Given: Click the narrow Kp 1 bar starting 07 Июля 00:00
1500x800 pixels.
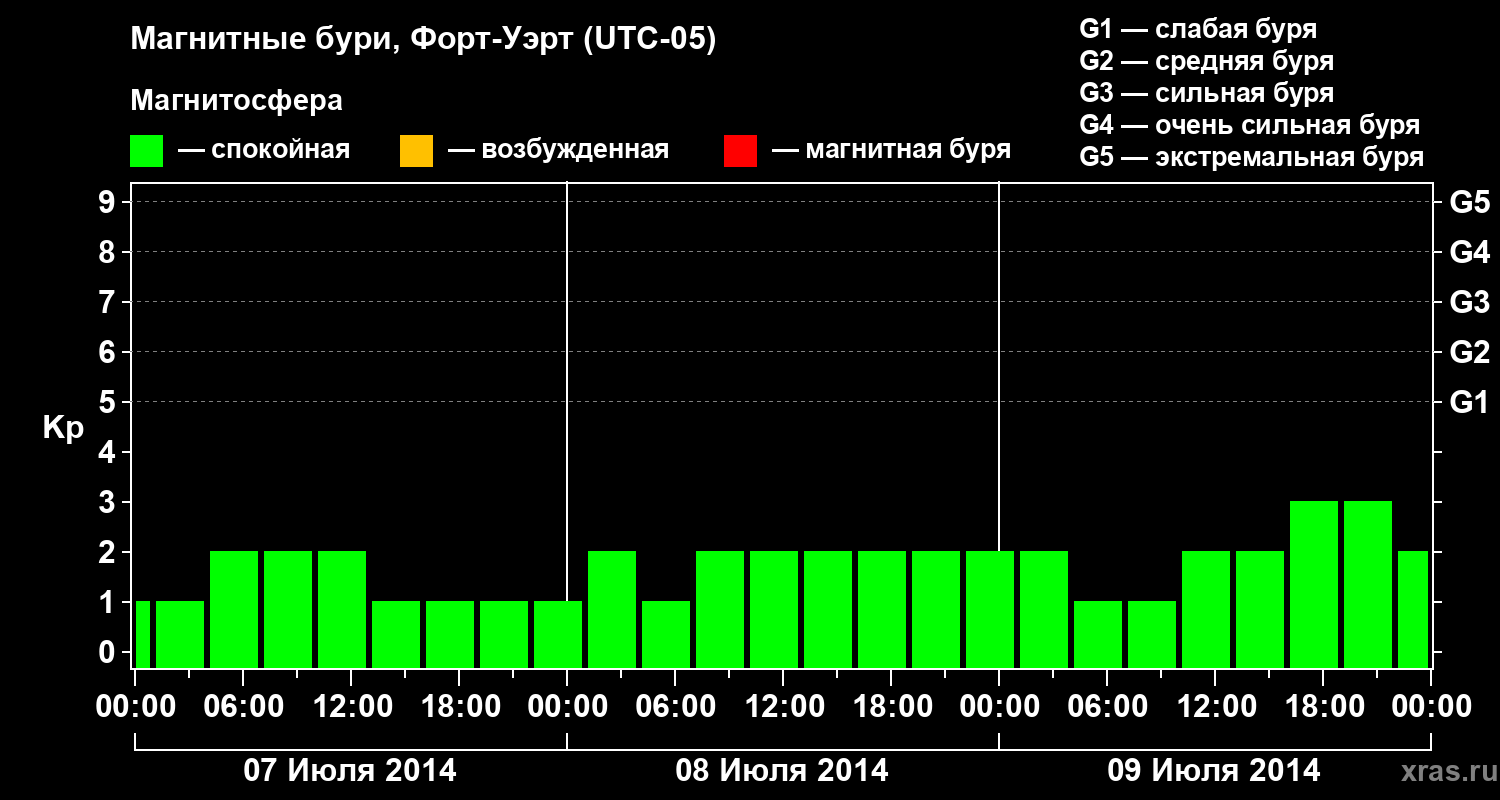Looking at the screenshot, I should click(x=142, y=634).
